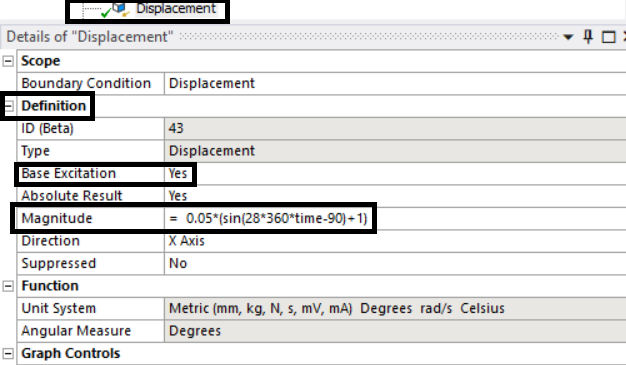Image resolution: width=626 pixels, height=365 pixels.
Task: Click the Type Displacement value field
Action: (395, 151)
